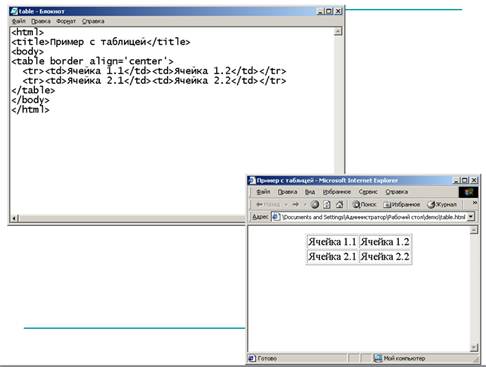
Task: Click the Forward arrow in Internet Explorer
Action: 295,204
